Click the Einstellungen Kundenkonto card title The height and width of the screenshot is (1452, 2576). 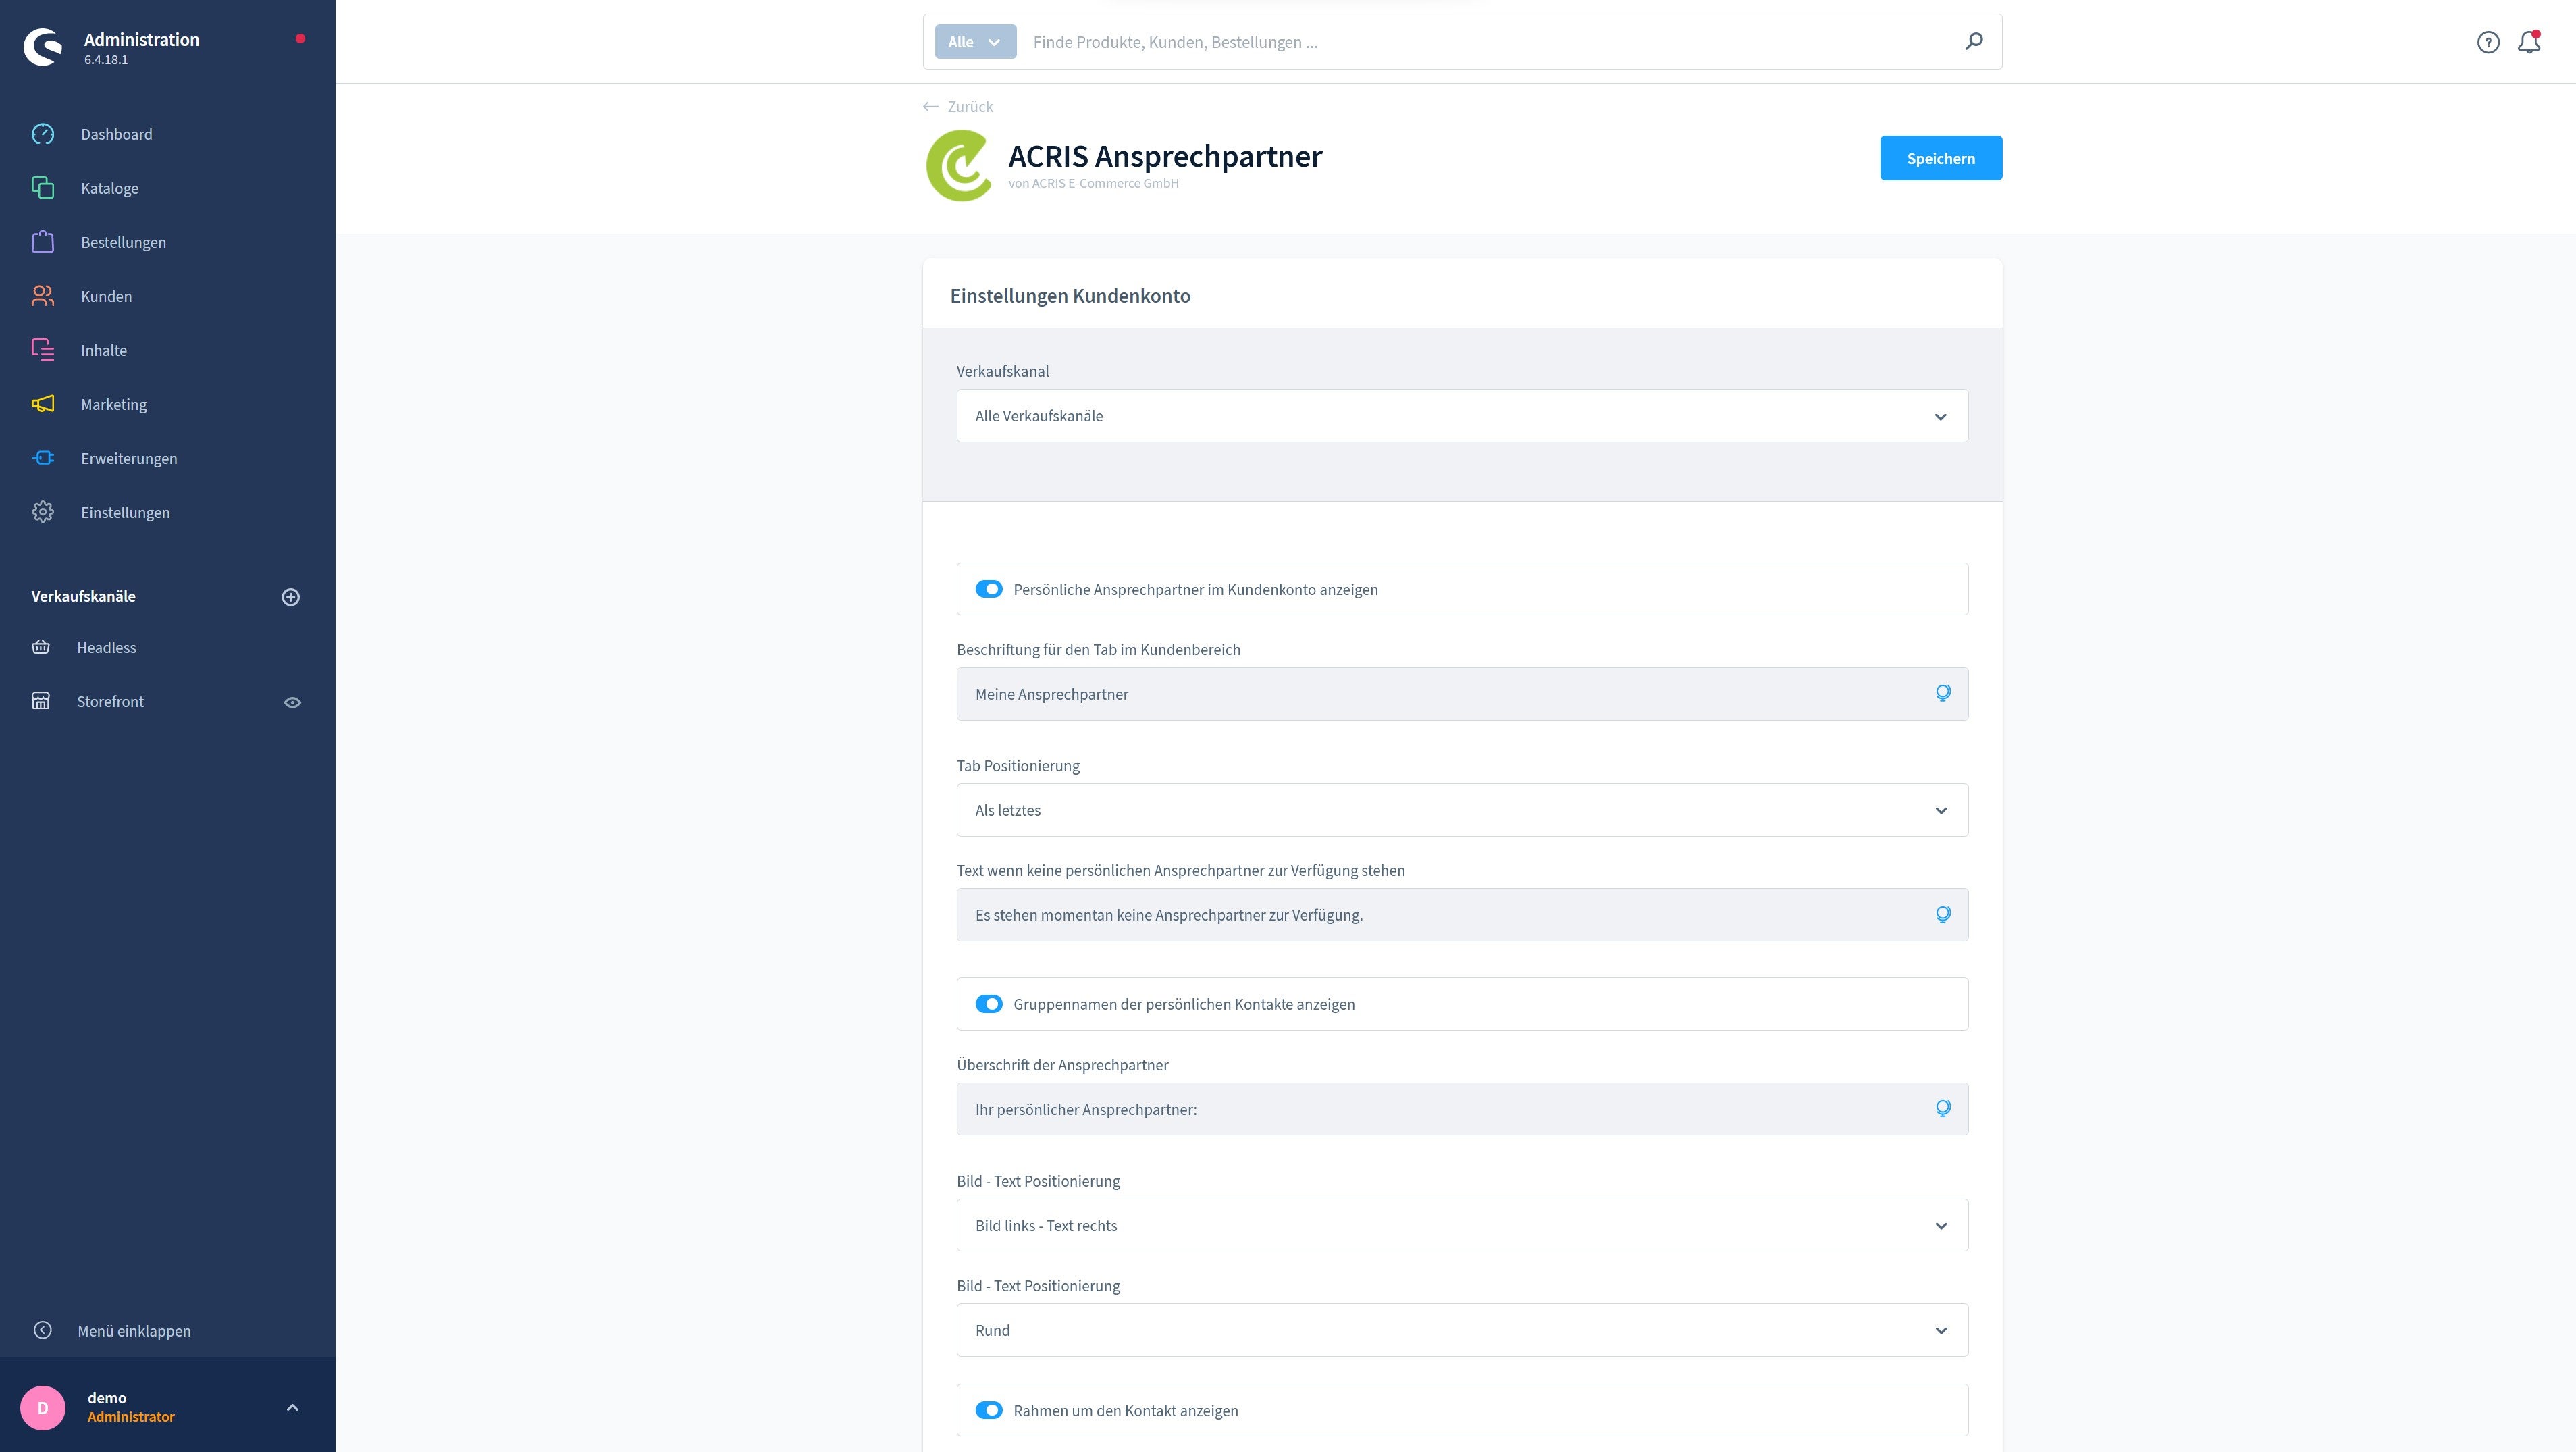coord(1070,295)
